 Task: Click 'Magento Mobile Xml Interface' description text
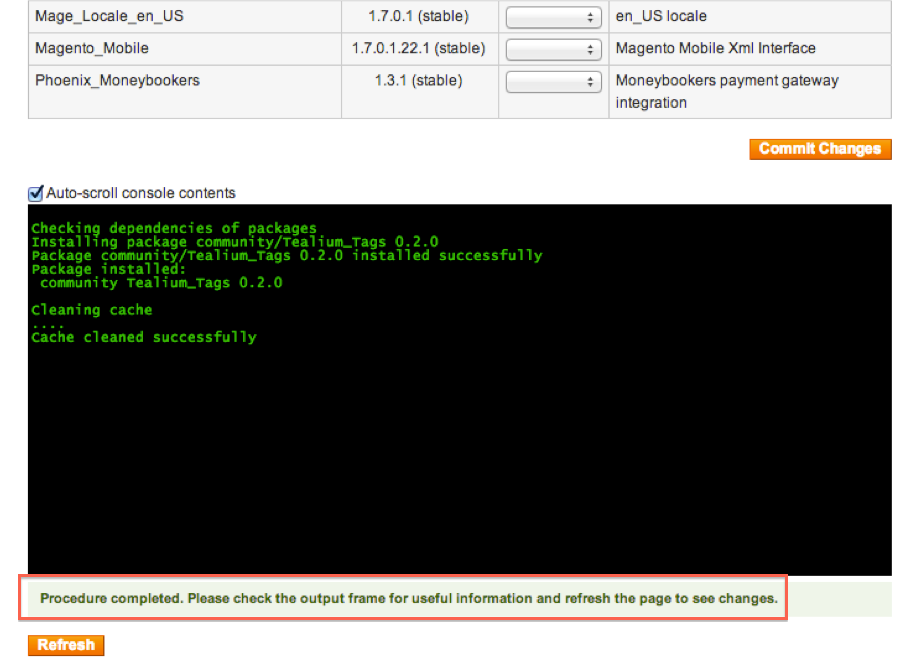pyautogui.click(x=715, y=48)
